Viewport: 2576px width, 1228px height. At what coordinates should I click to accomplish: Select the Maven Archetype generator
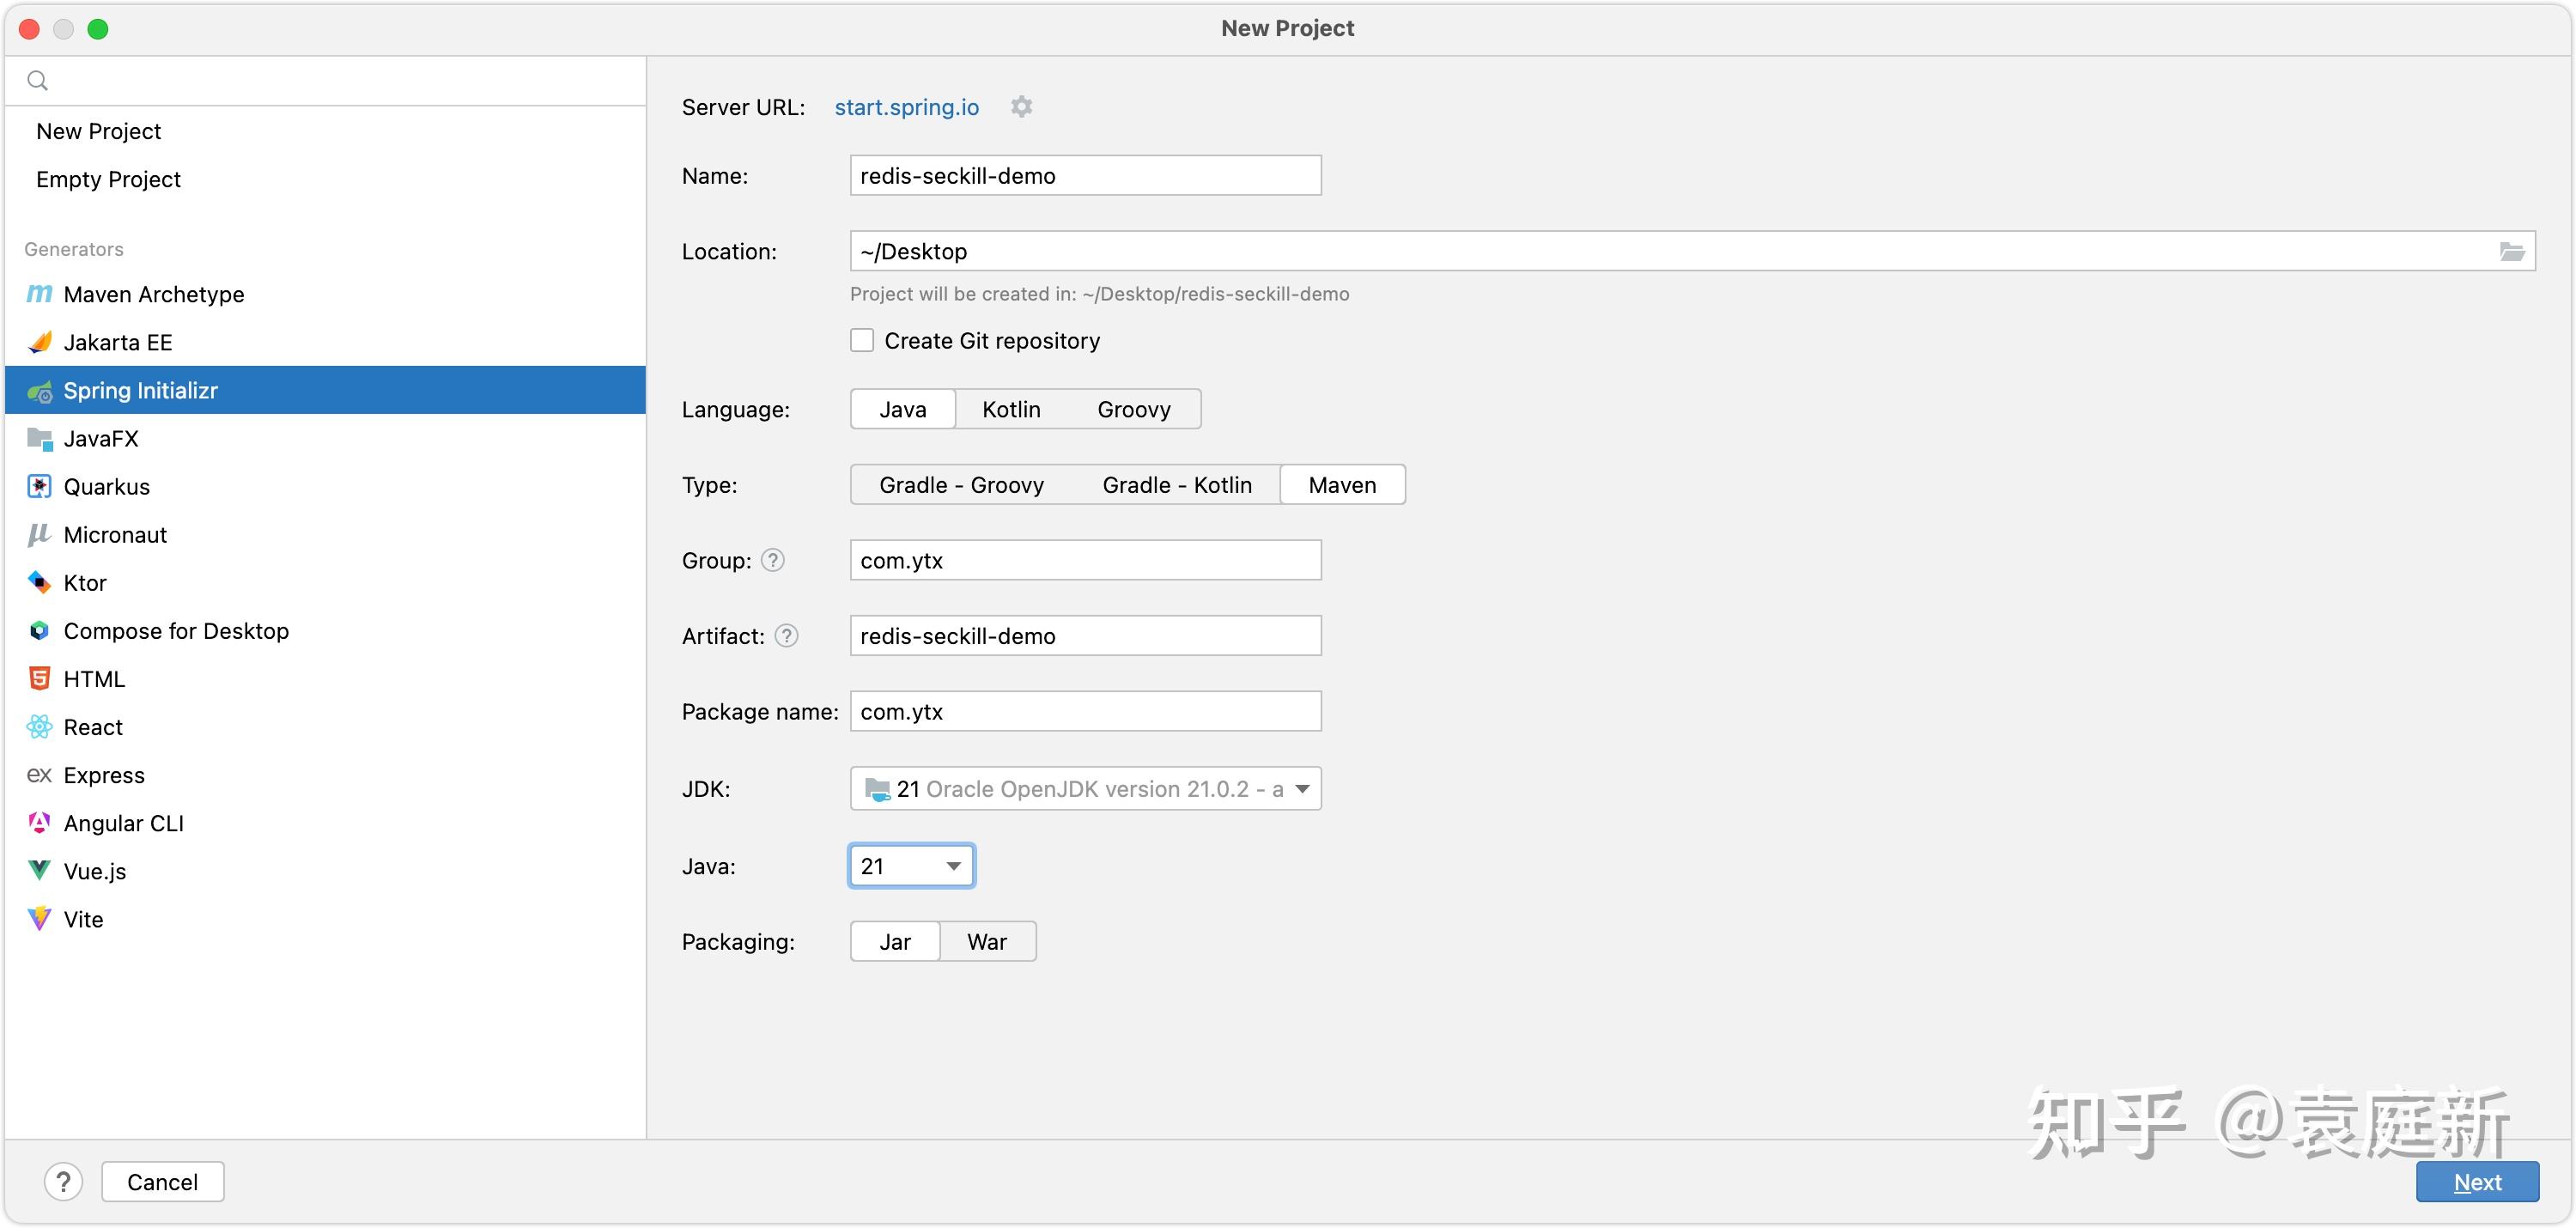coord(153,294)
